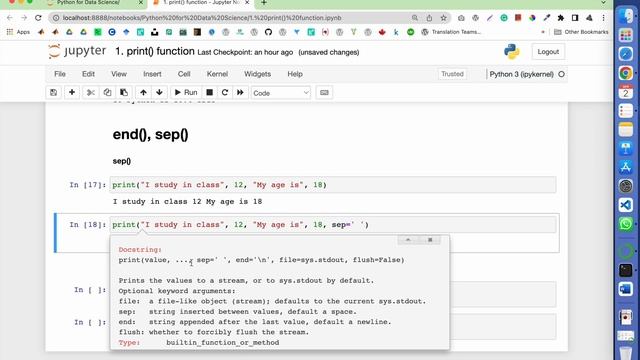Restart the kernel icon
Viewport: 640px width, 360px height.
click(x=225, y=93)
